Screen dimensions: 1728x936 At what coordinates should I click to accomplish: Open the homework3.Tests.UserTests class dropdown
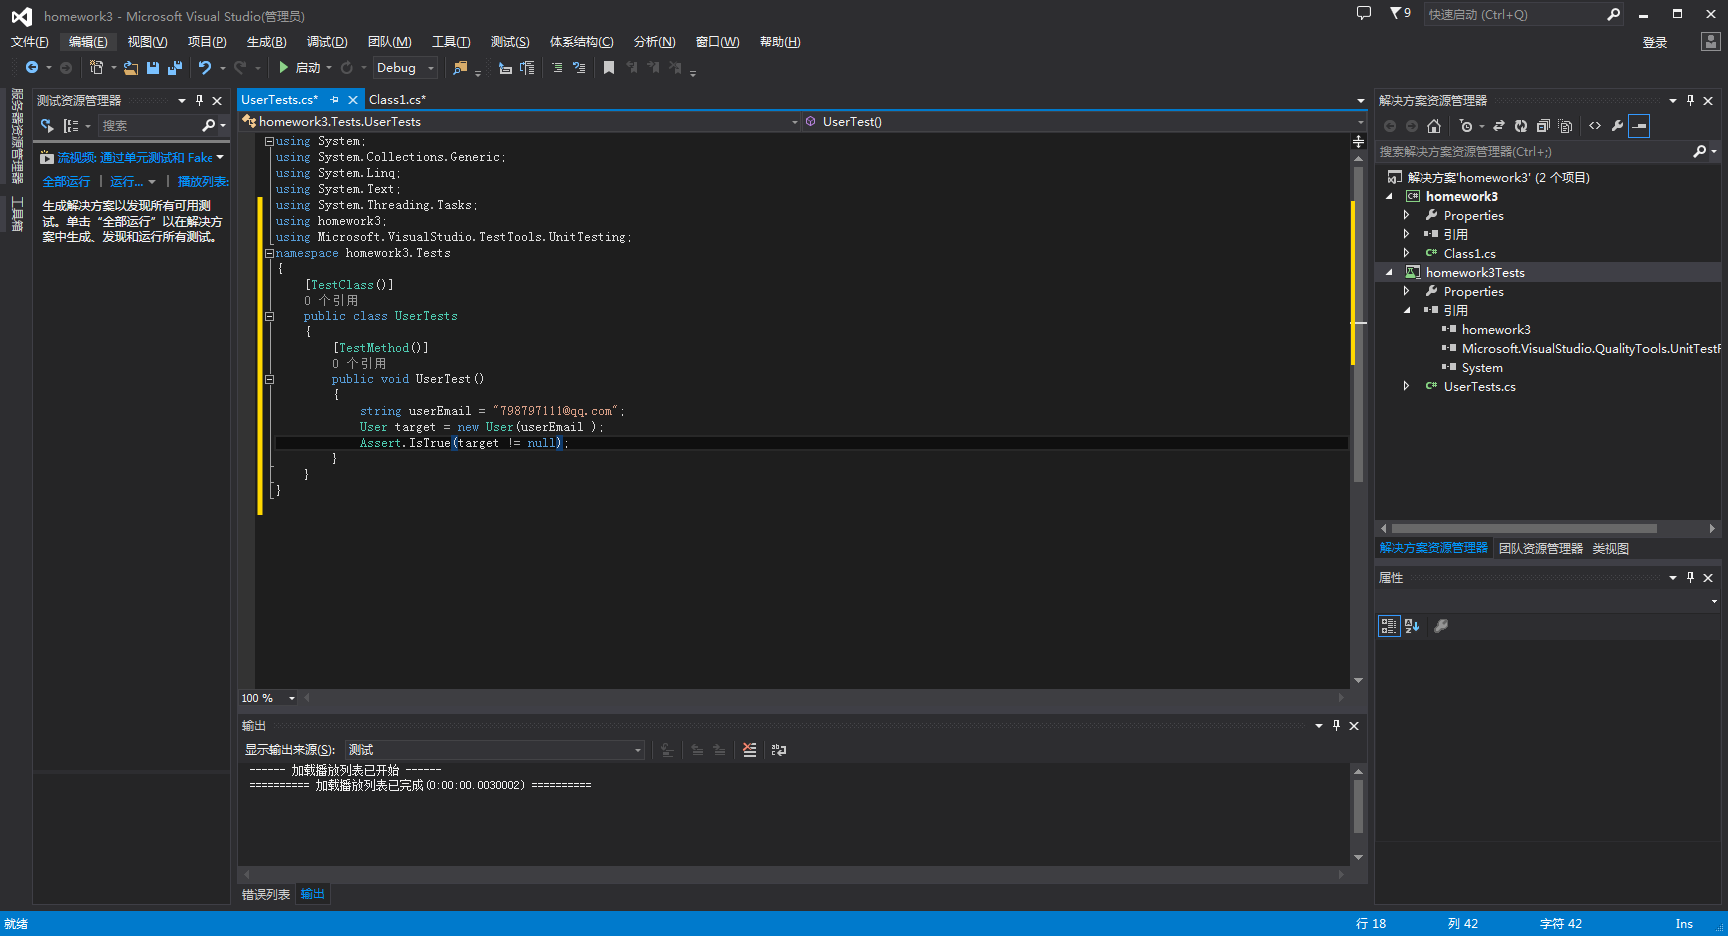[520, 122]
